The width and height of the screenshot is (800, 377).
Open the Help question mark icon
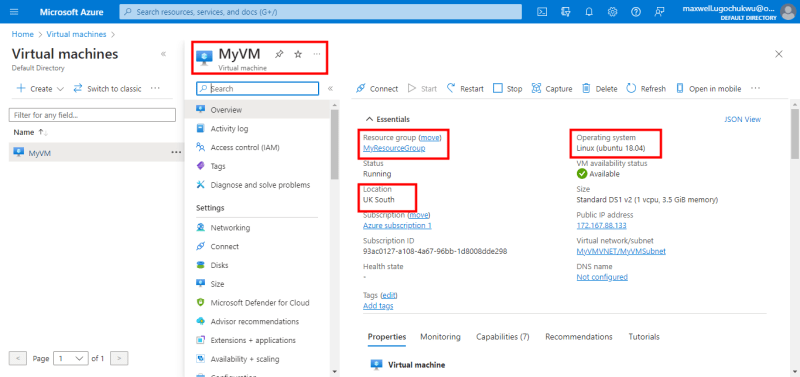pyautogui.click(x=636, y=12)
